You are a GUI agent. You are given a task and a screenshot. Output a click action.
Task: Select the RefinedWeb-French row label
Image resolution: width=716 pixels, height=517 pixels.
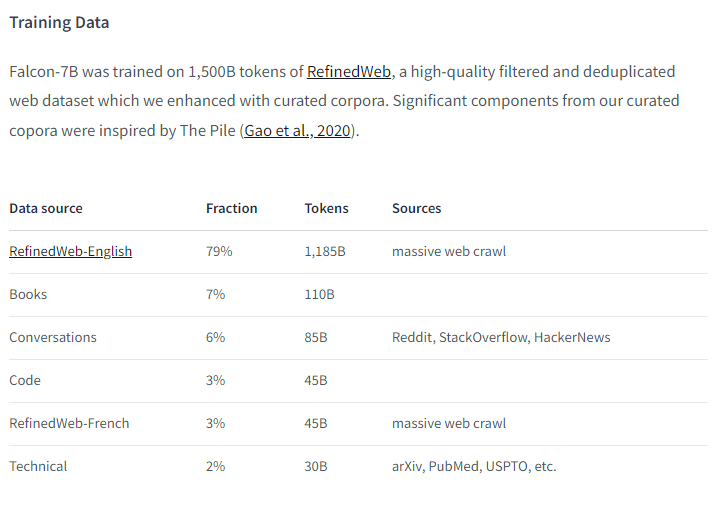[69, 423]
